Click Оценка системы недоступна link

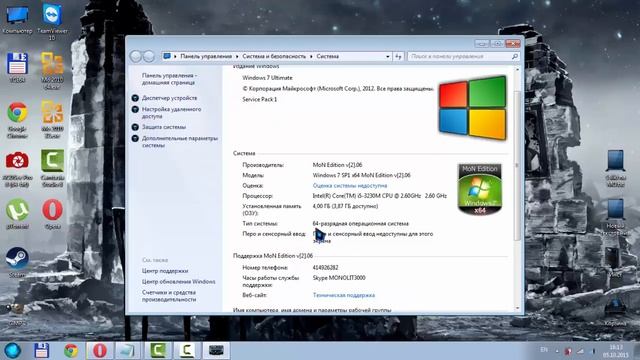coord(350,185)
